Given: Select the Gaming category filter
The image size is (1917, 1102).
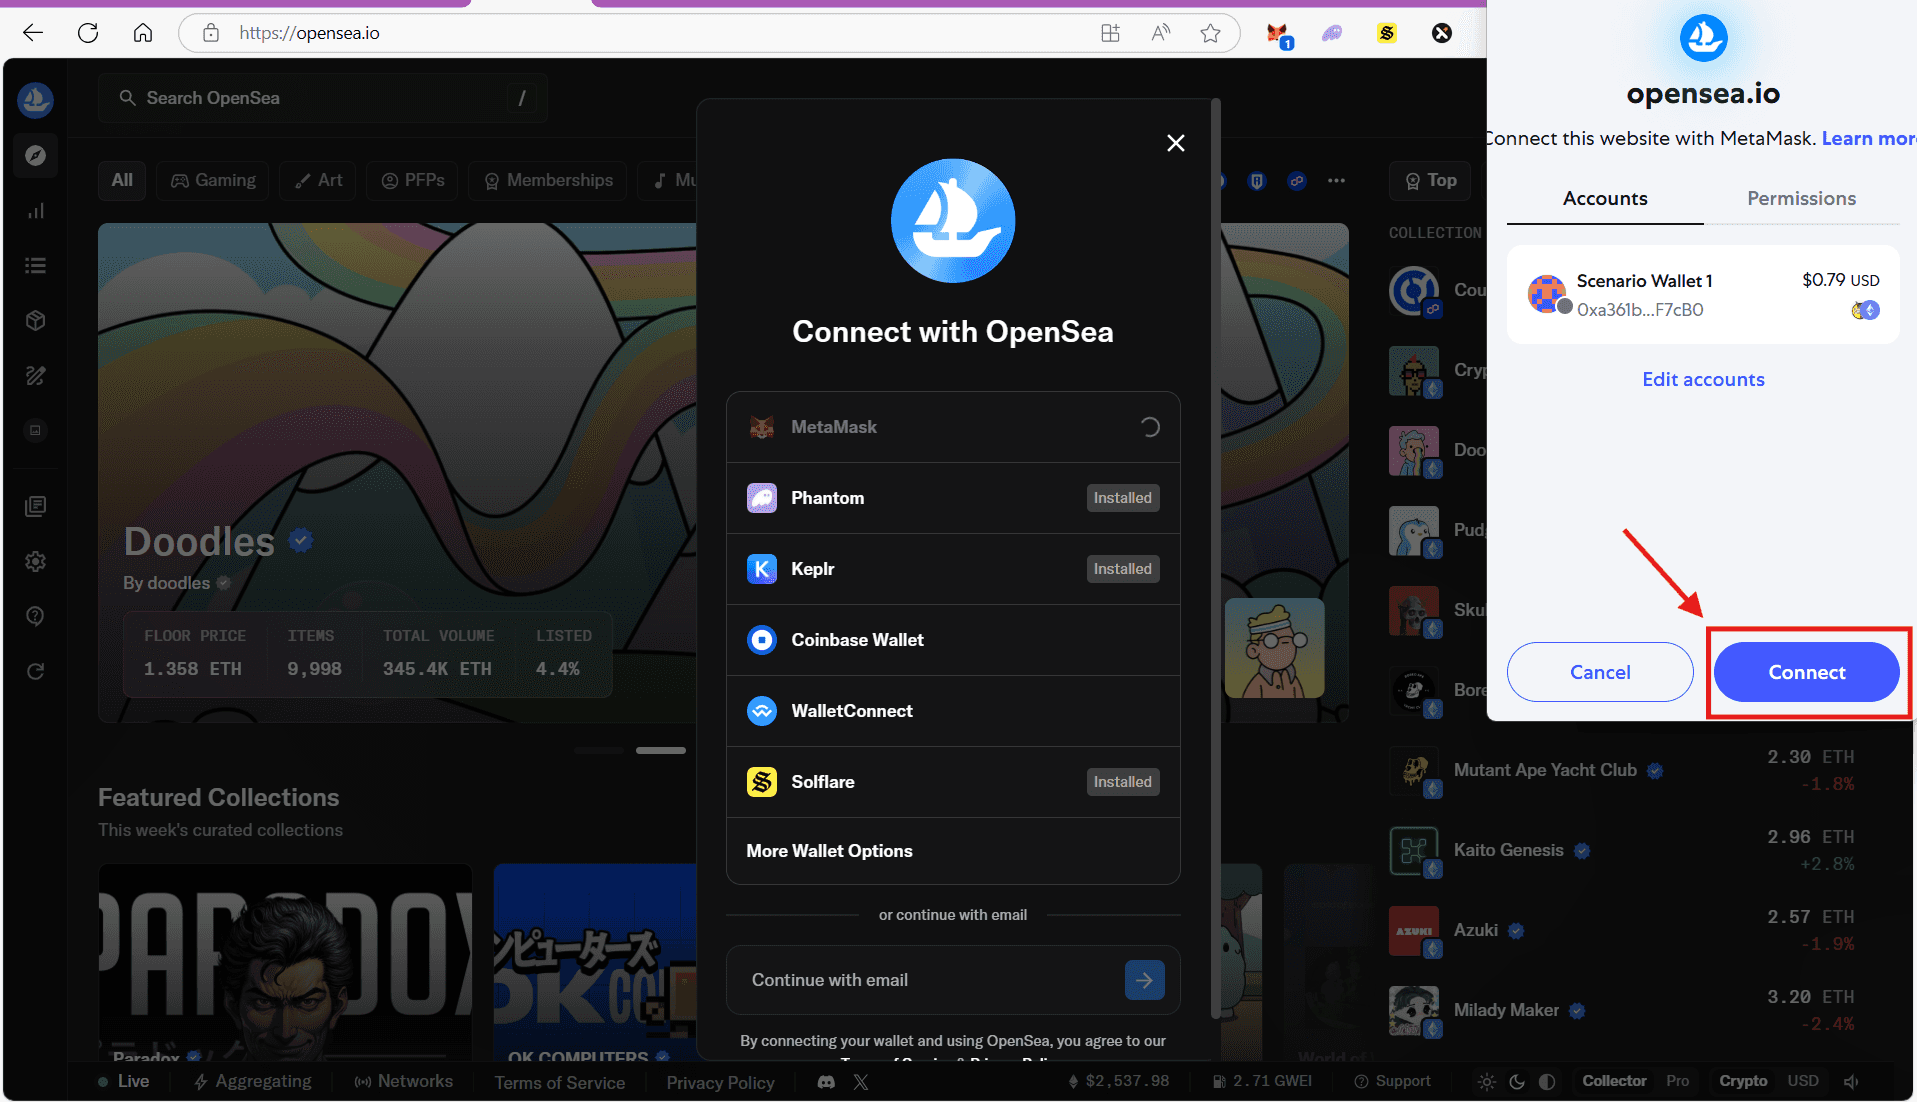Looking at the screenshot, I should point(213,181).
